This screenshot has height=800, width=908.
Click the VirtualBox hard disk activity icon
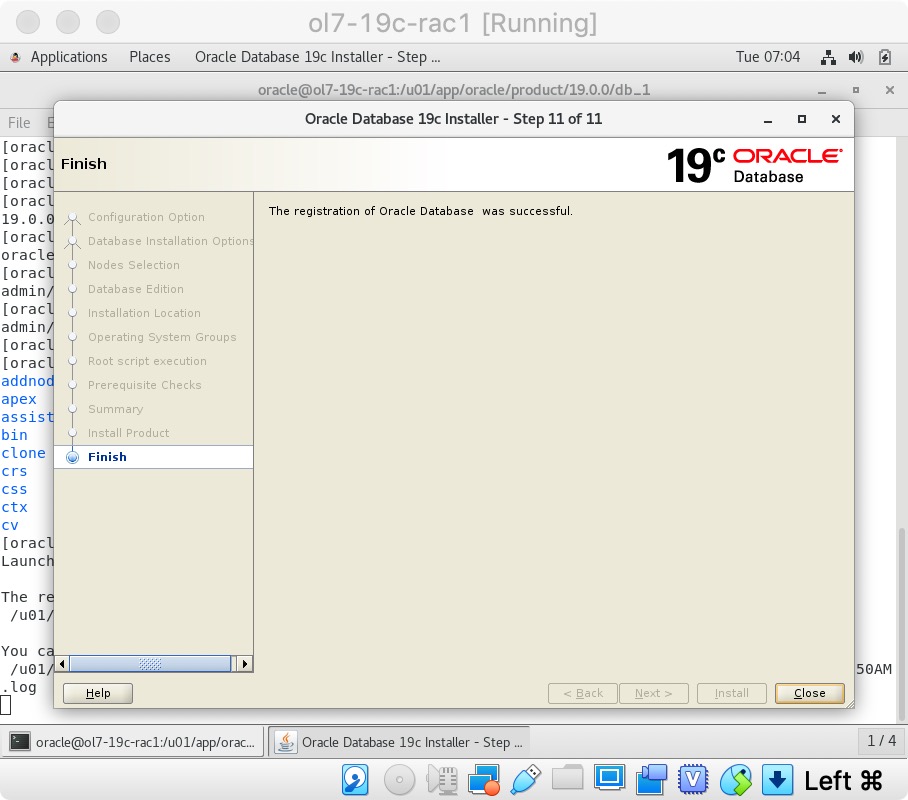355,780
